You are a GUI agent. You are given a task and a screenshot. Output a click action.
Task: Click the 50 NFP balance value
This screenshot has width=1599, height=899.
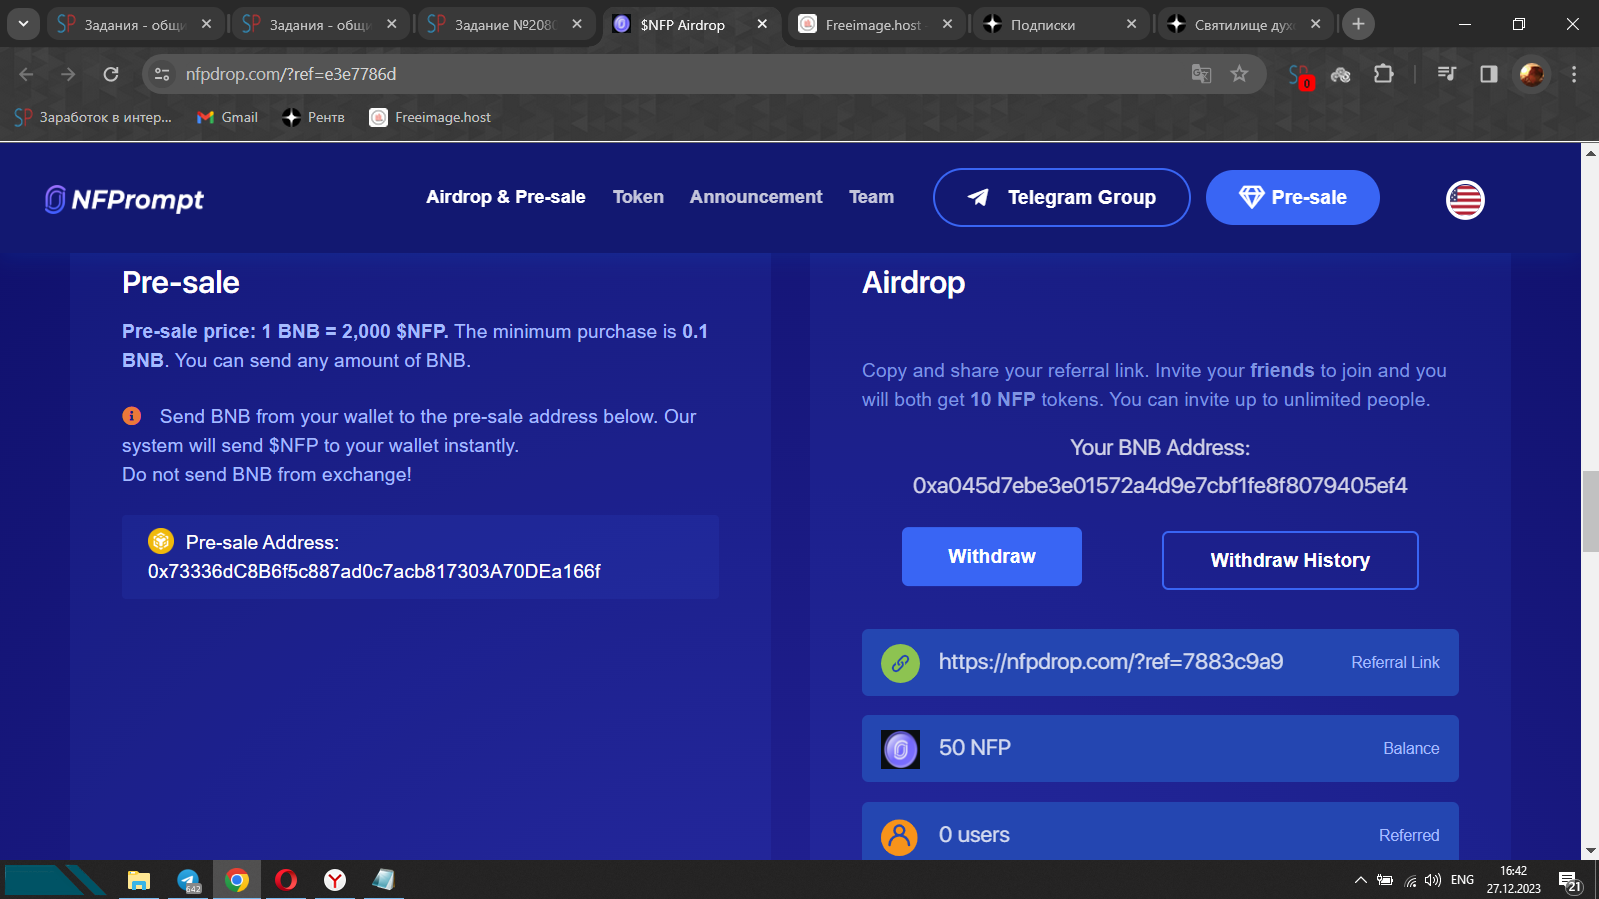(975, 748)
